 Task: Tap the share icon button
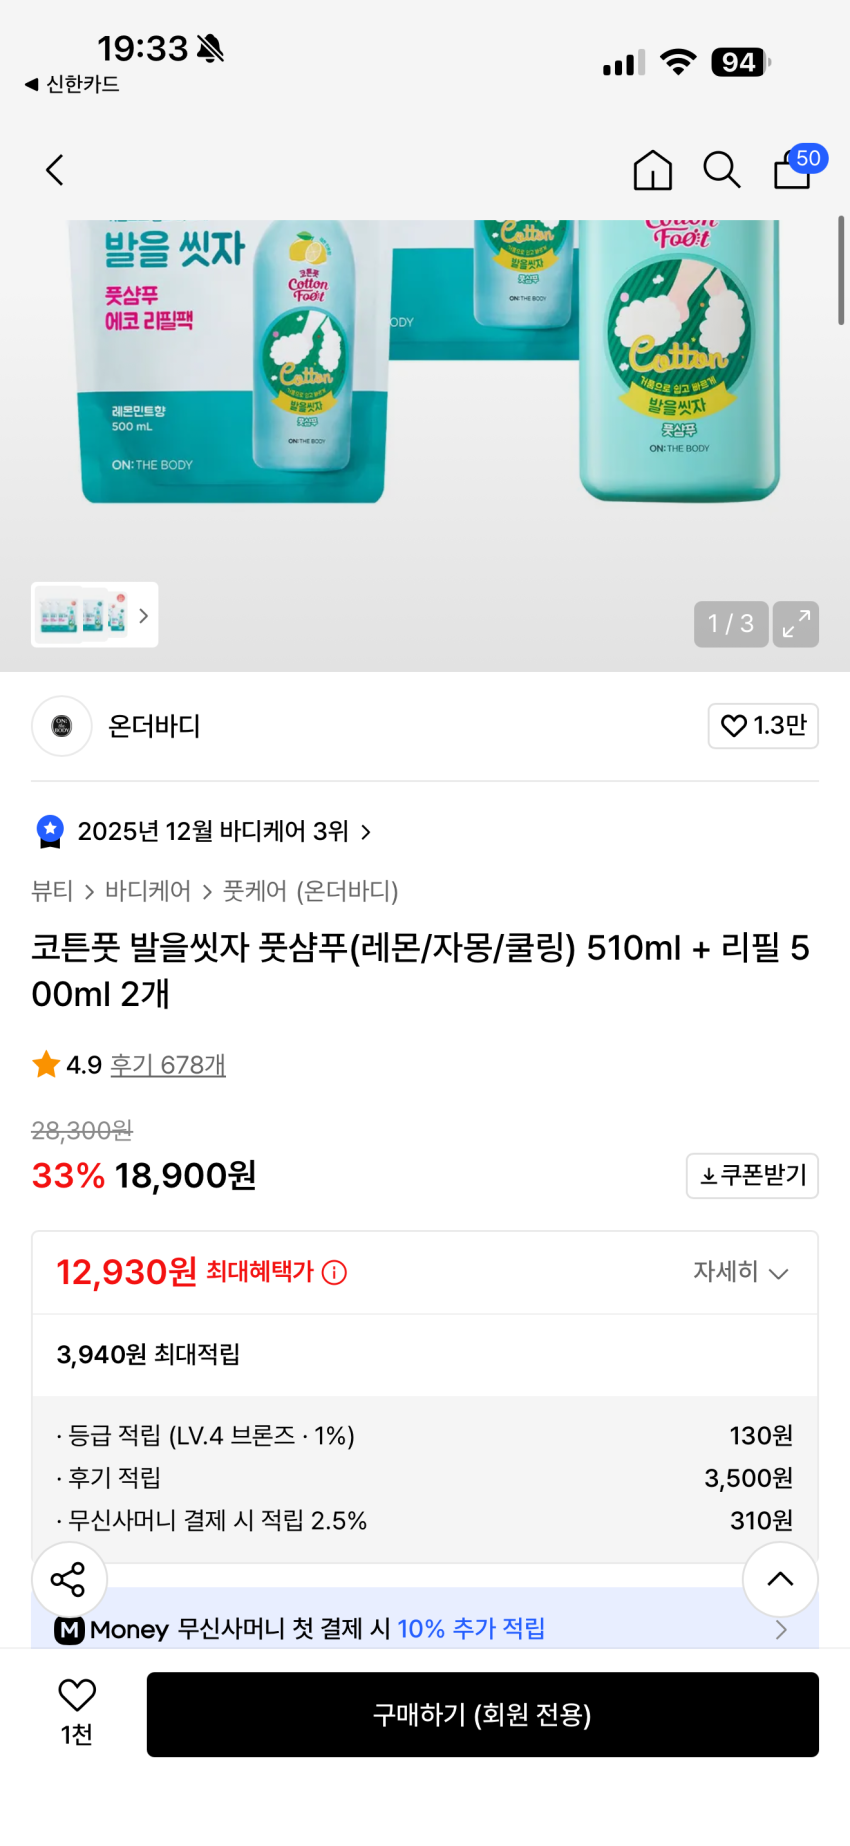pyautogui.click(x=68, y=1579)
